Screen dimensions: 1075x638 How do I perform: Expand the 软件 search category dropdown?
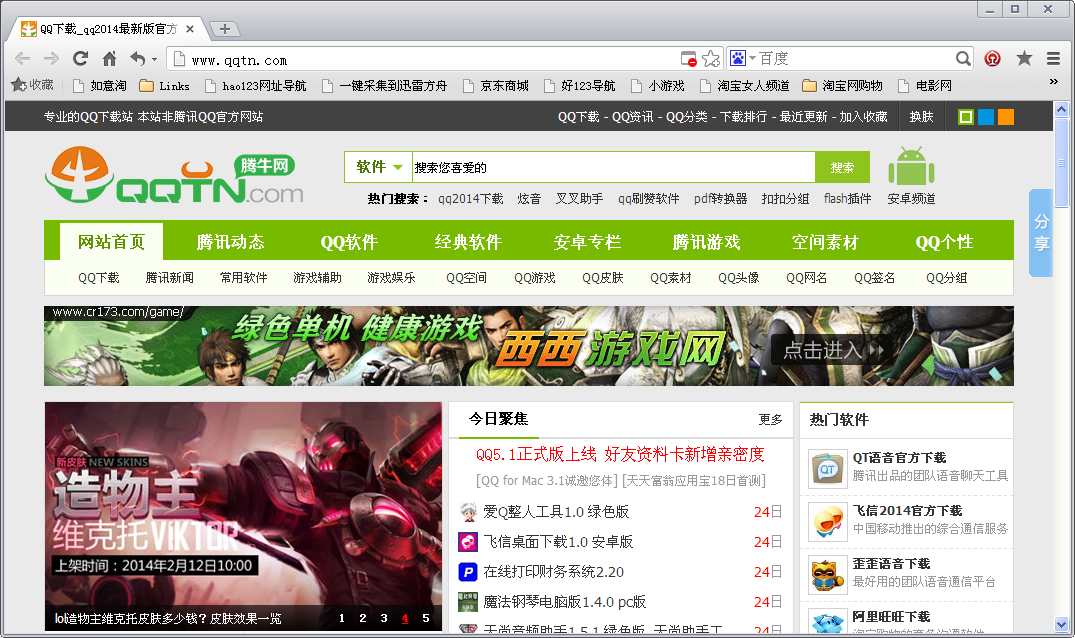(x=378, y=167)
